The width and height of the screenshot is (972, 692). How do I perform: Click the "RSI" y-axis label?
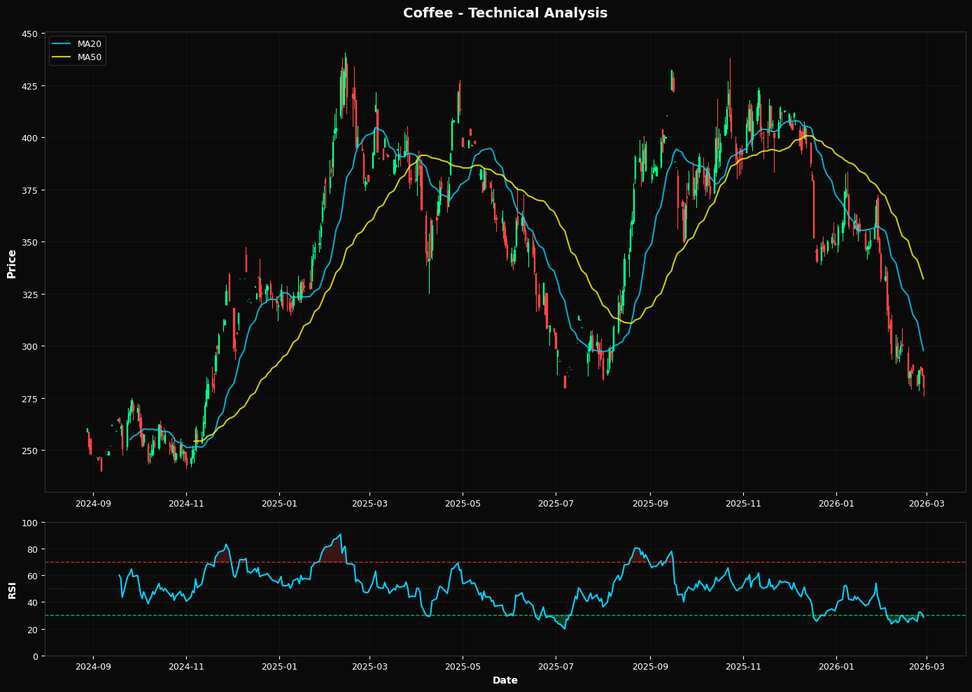11,590
